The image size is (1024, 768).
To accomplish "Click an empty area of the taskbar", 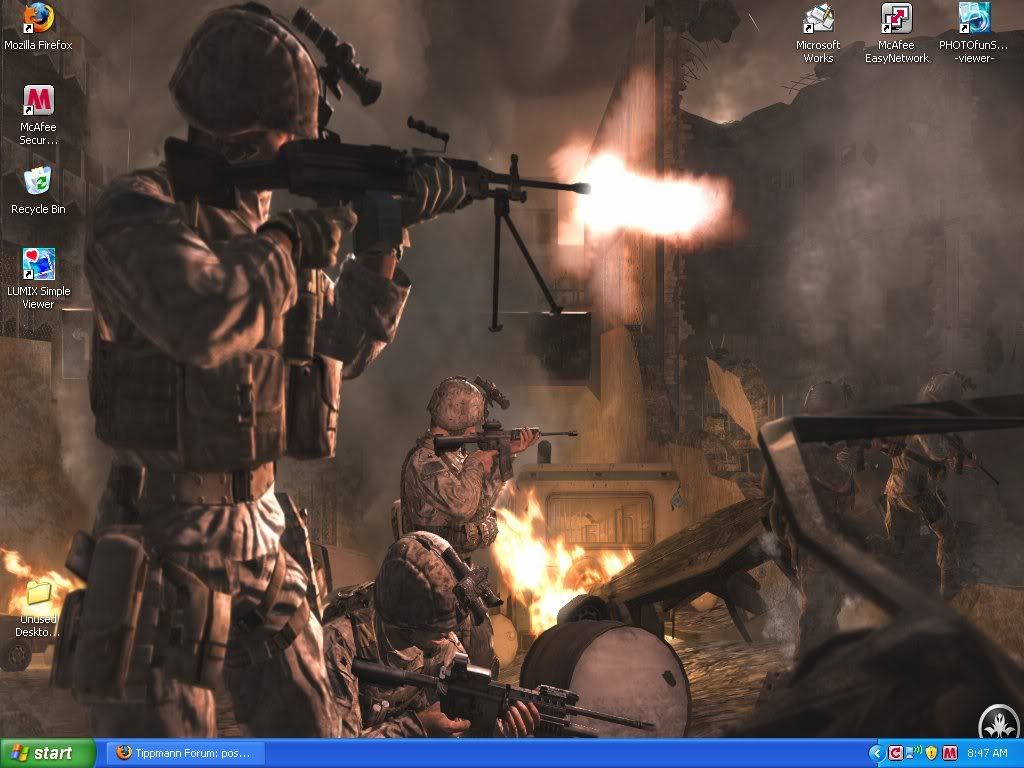I will pos(560,753).
